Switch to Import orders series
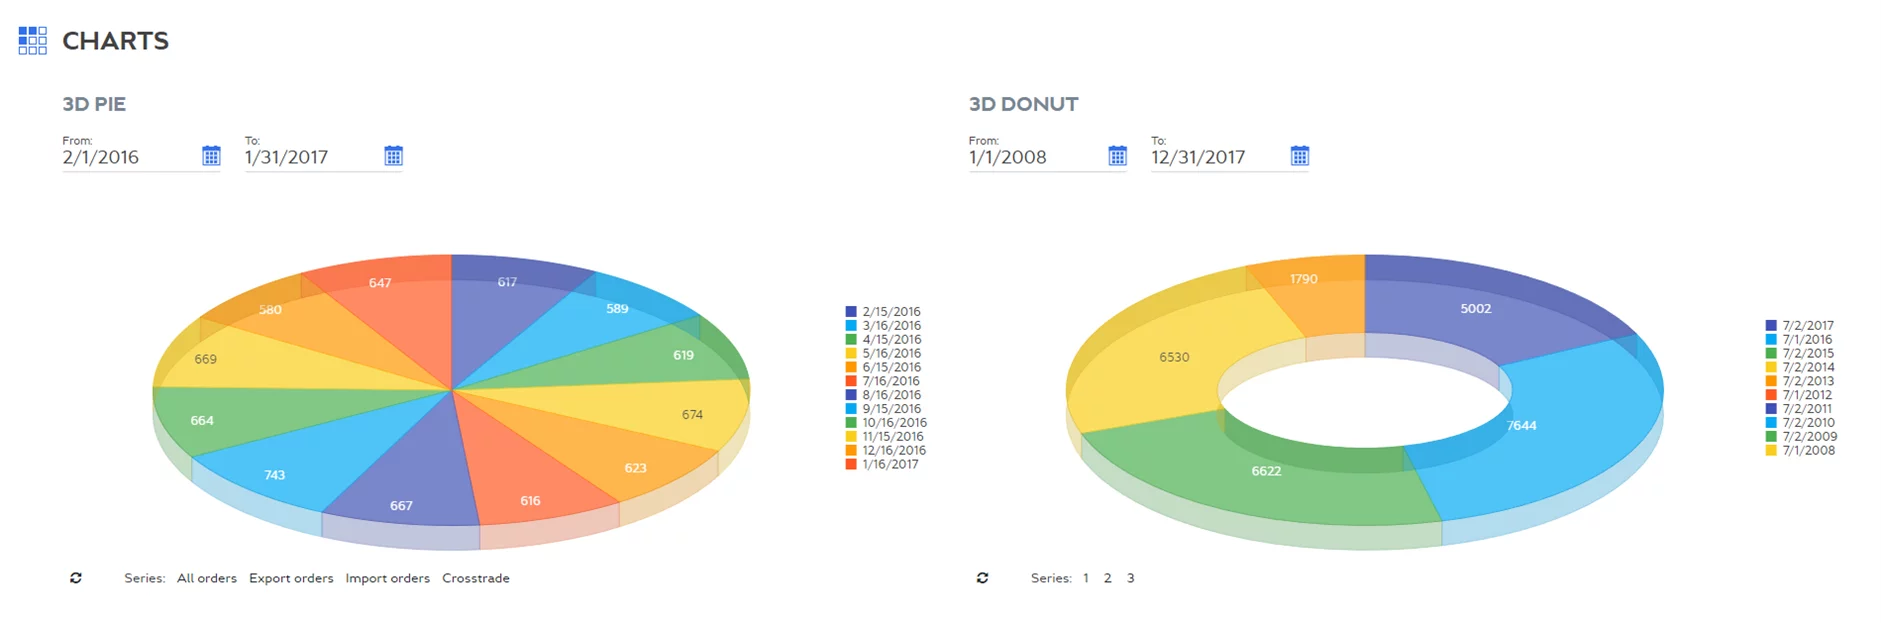Viewport: 1881px width, 623px height. [387, 578]
